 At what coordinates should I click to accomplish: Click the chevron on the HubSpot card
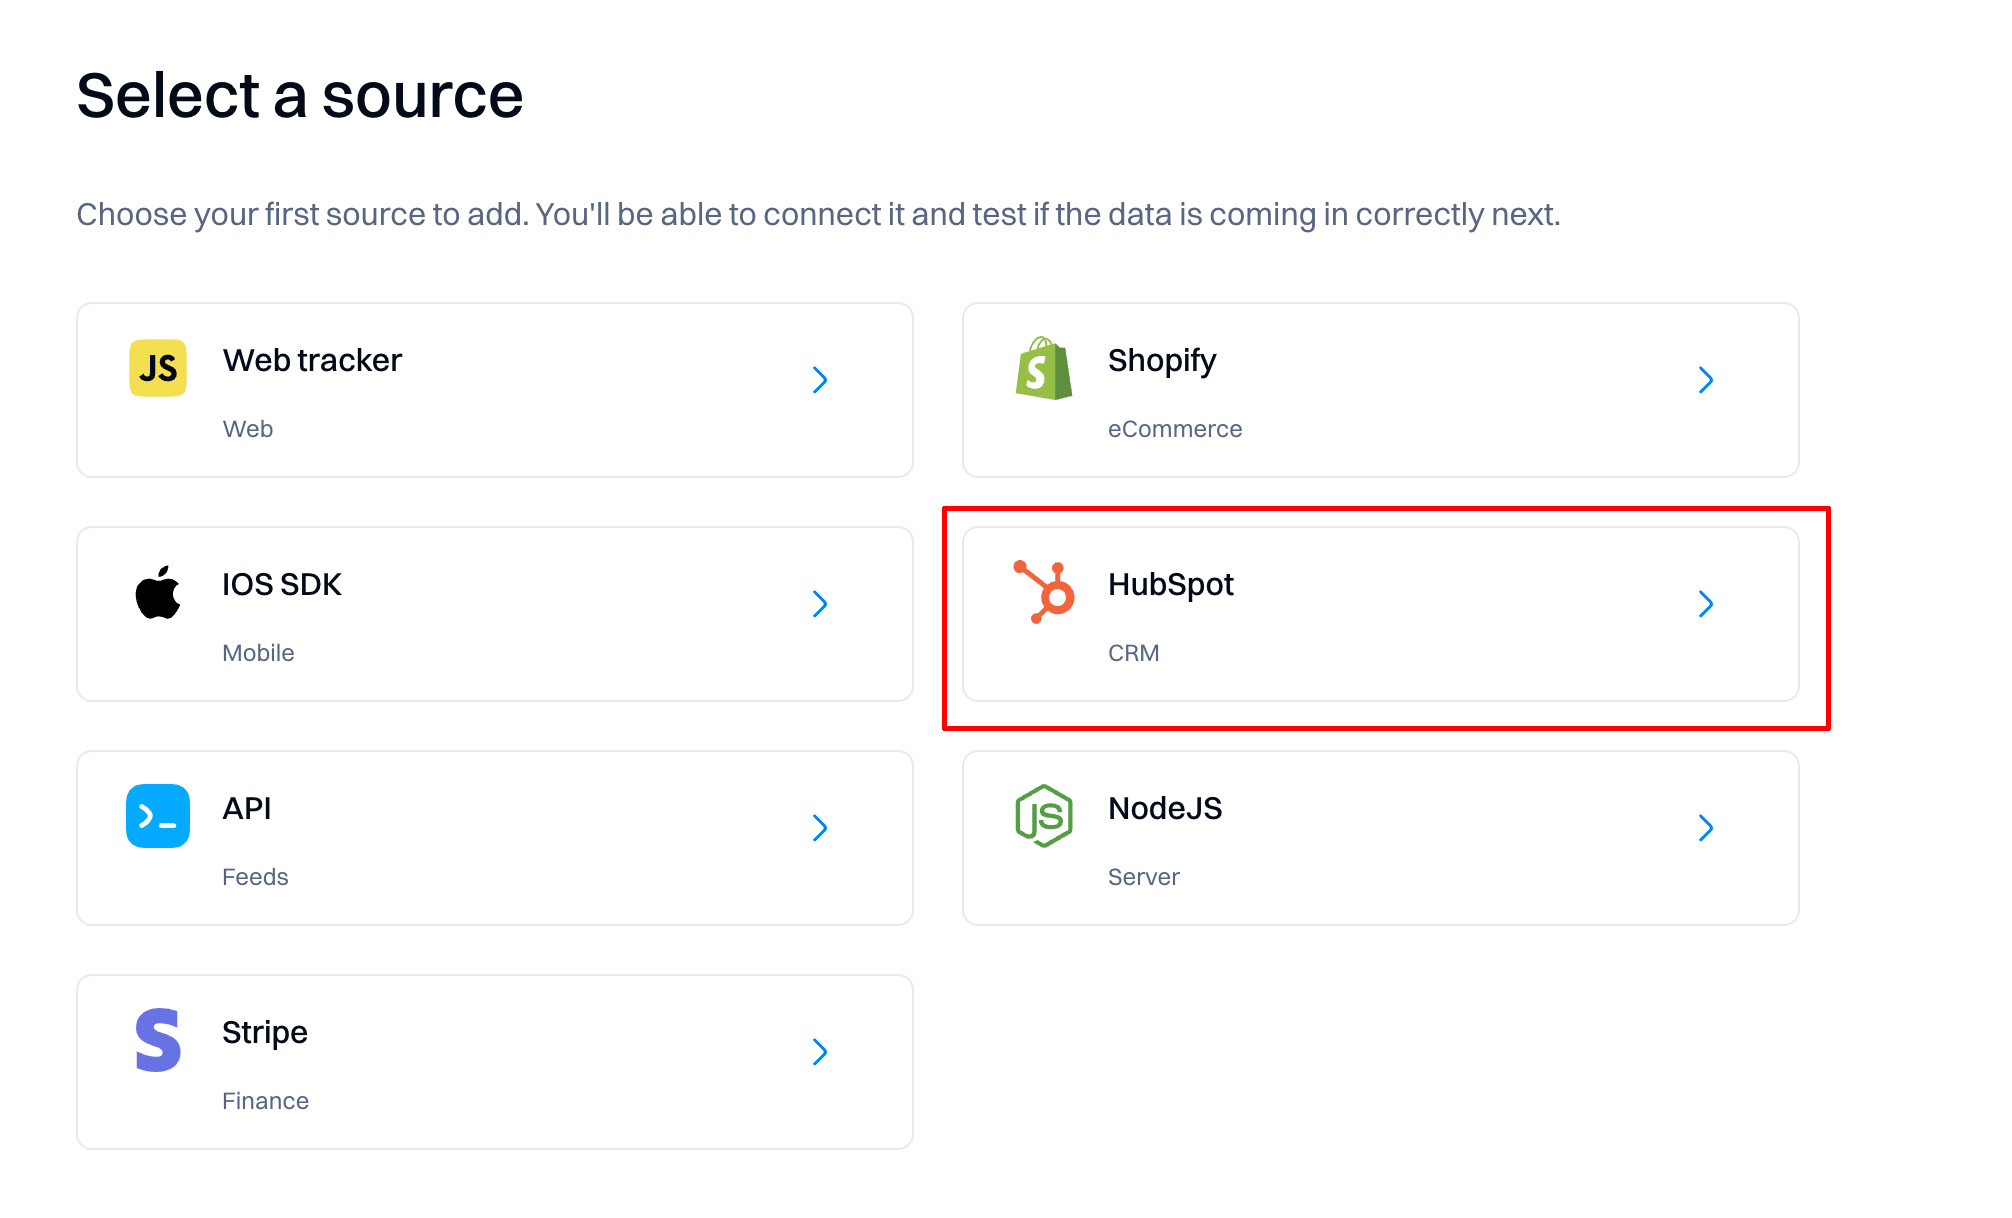pyautogui.click(x=1706, y=604)
